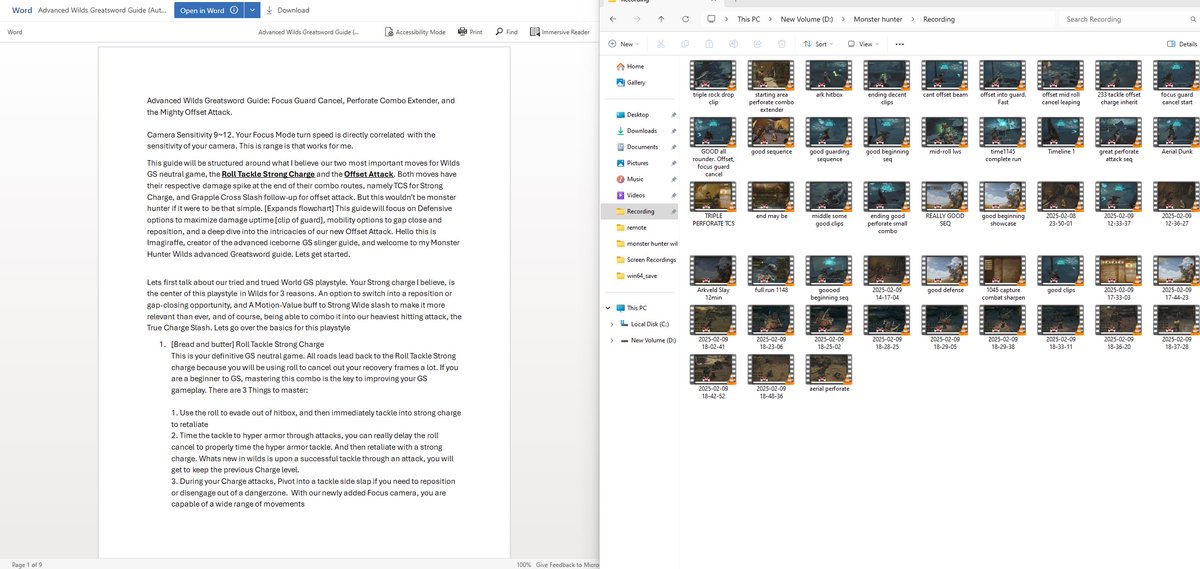This screenshot has height=569, width=1200.
Task: Click the pin icon beside Music
Action: click(675, 179)
